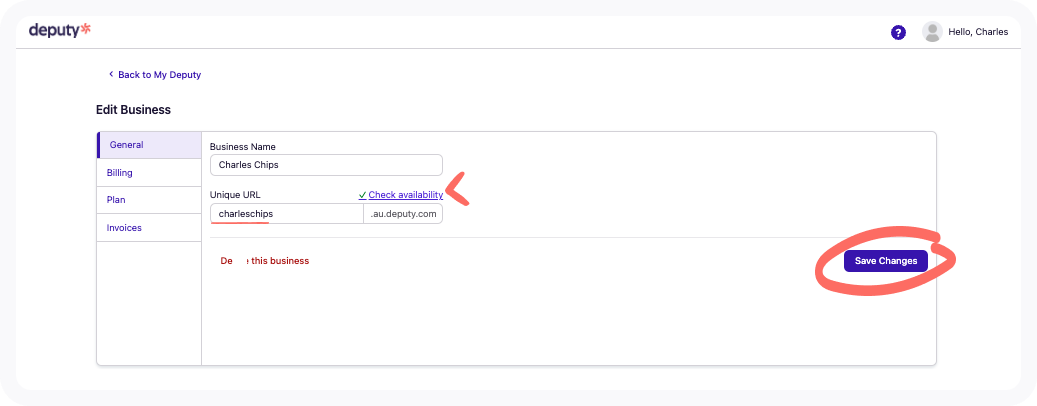Open the Plan tab
Screen dimensions: 1037x406
tap(149, 200)
